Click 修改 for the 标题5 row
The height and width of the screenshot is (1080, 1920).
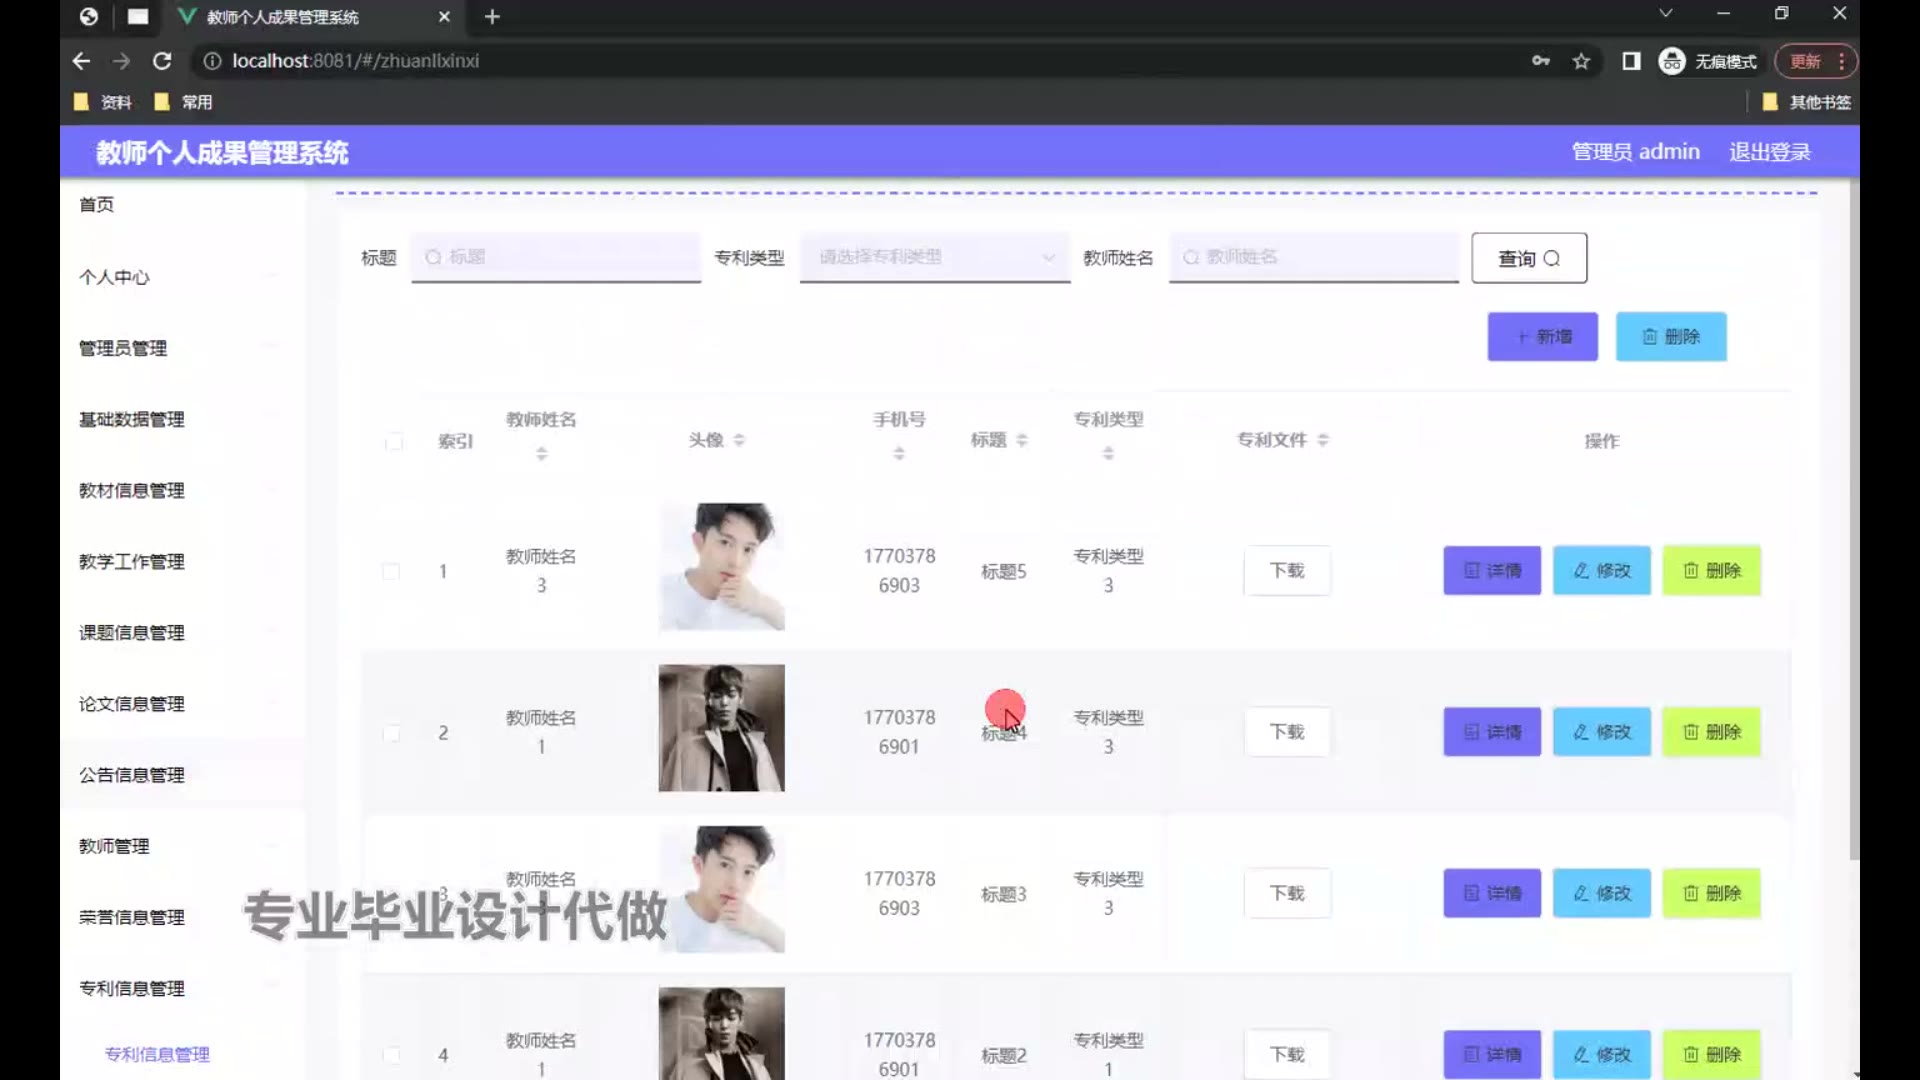pos(1602,571)
